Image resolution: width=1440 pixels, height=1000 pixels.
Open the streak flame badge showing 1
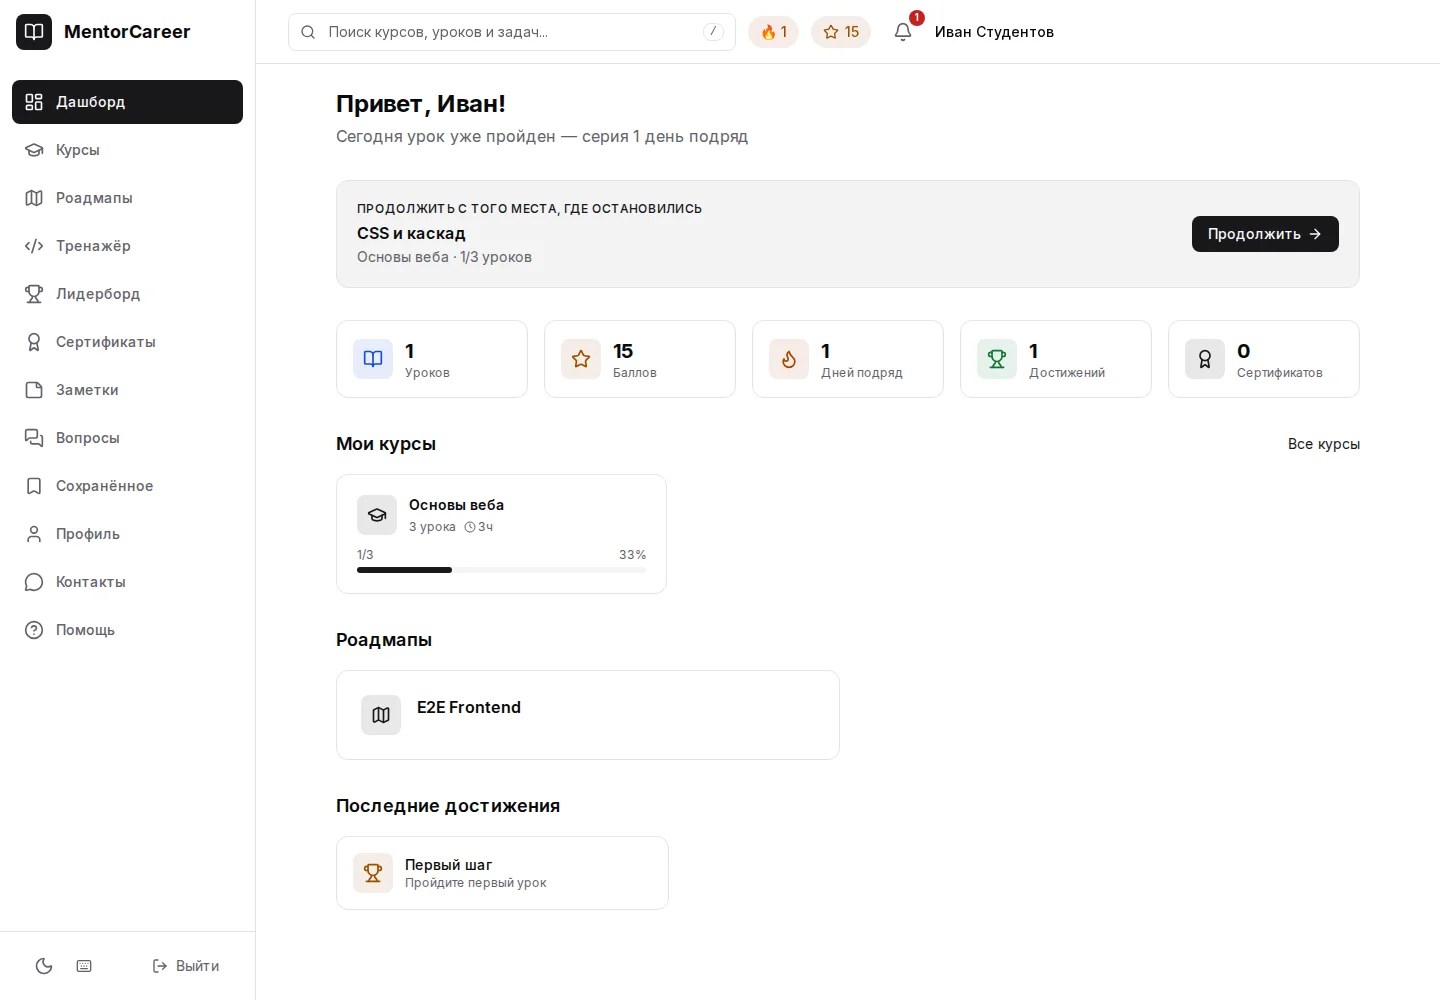coord(773,32)
